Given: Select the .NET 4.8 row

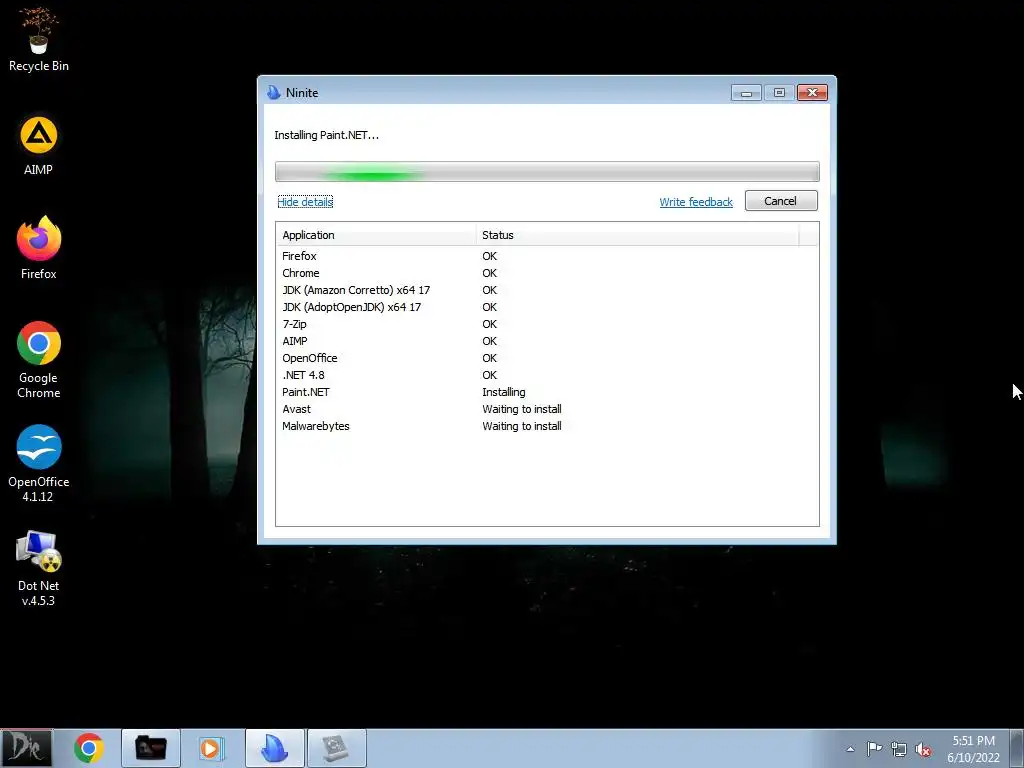Looking at the screenshot, I should [x=547, y=375].
